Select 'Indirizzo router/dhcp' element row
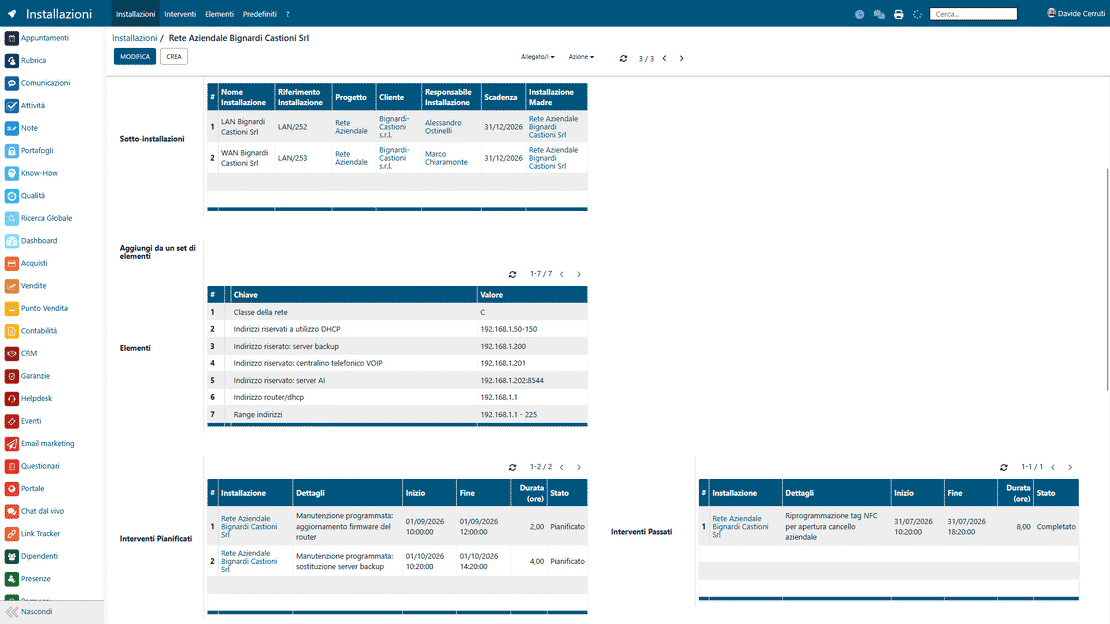The image size is (1110, 624). pos(397,397)
